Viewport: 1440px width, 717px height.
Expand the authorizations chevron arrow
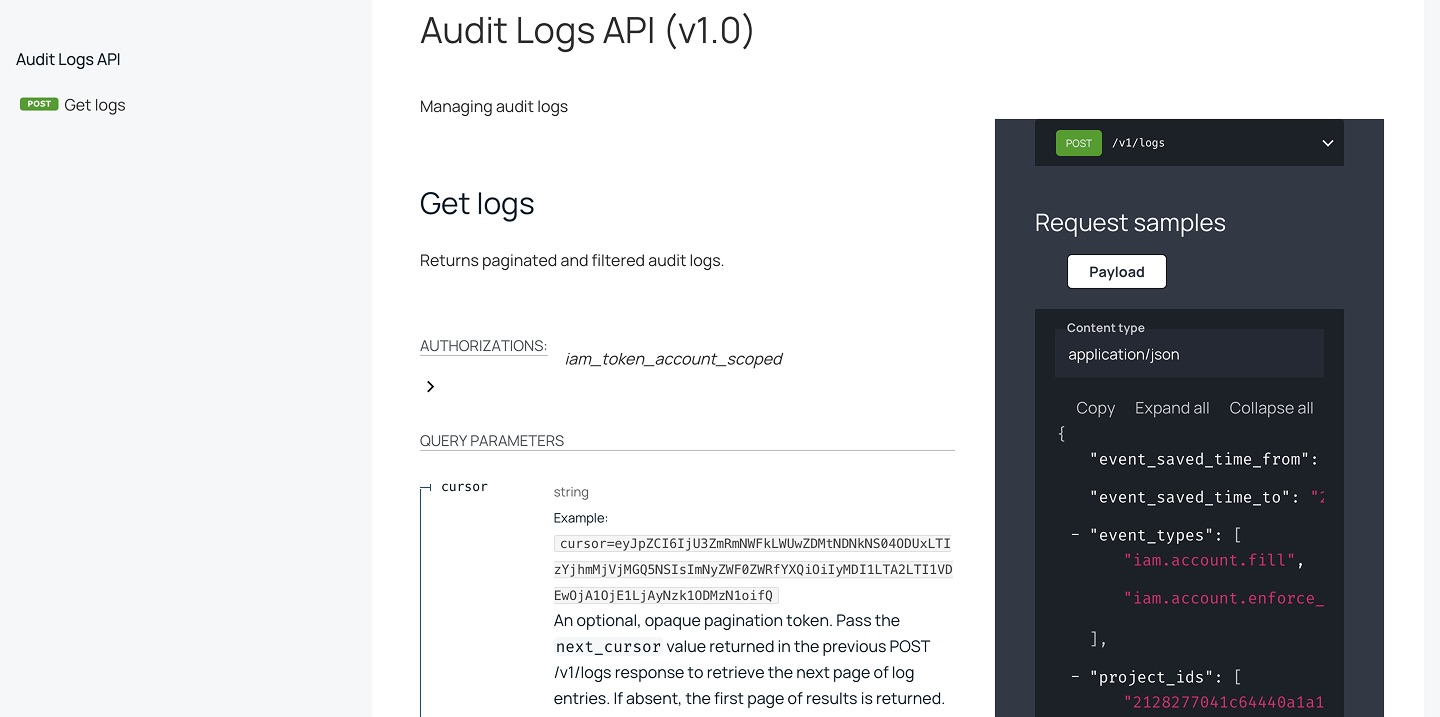(x=430, y=387)
